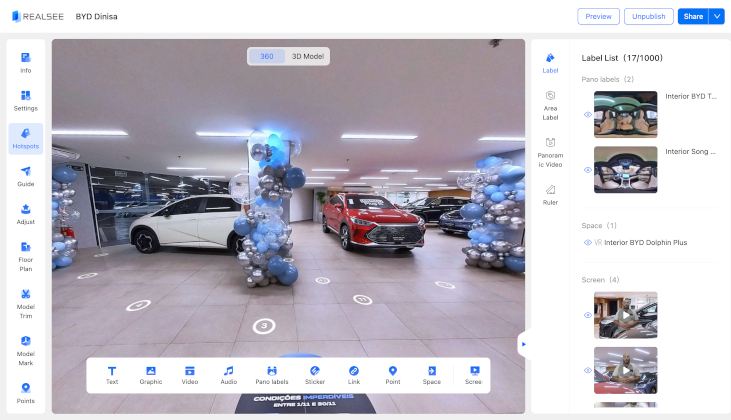Add a Point hotspot from the bottom toolbar
The image size is (731, 420).
(393, 375)
